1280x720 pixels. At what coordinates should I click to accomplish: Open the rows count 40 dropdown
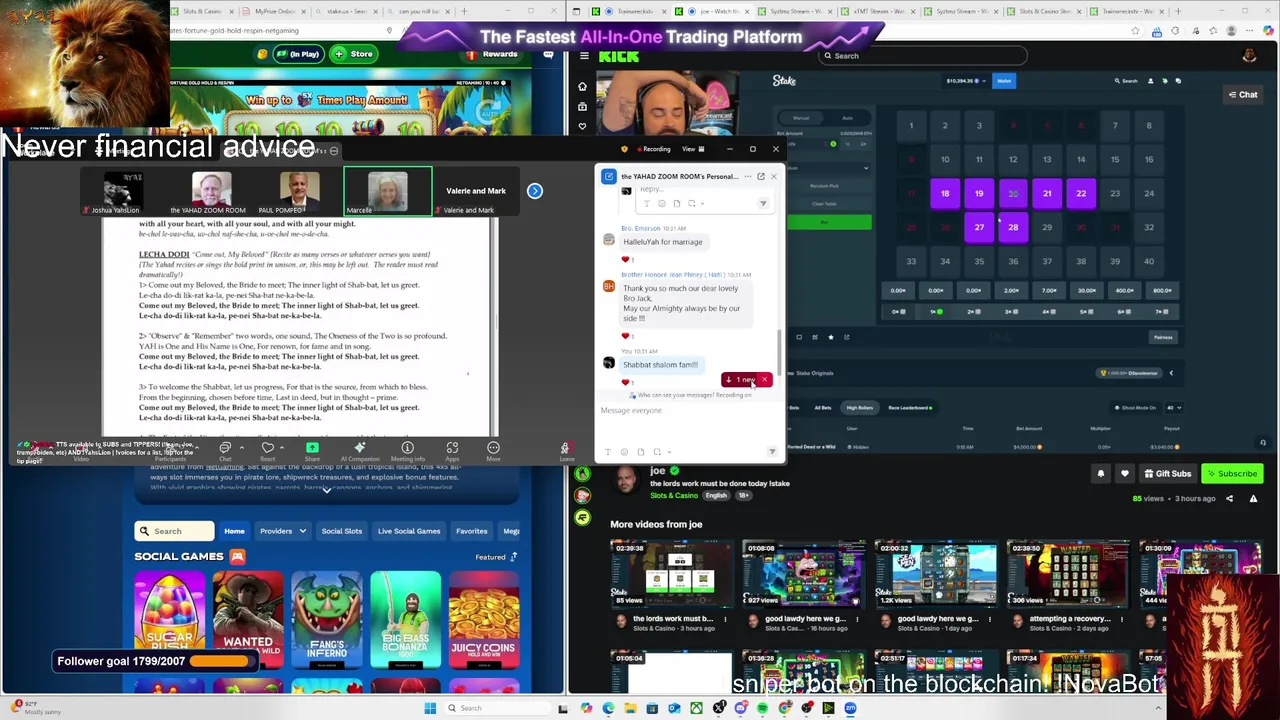1174,408
